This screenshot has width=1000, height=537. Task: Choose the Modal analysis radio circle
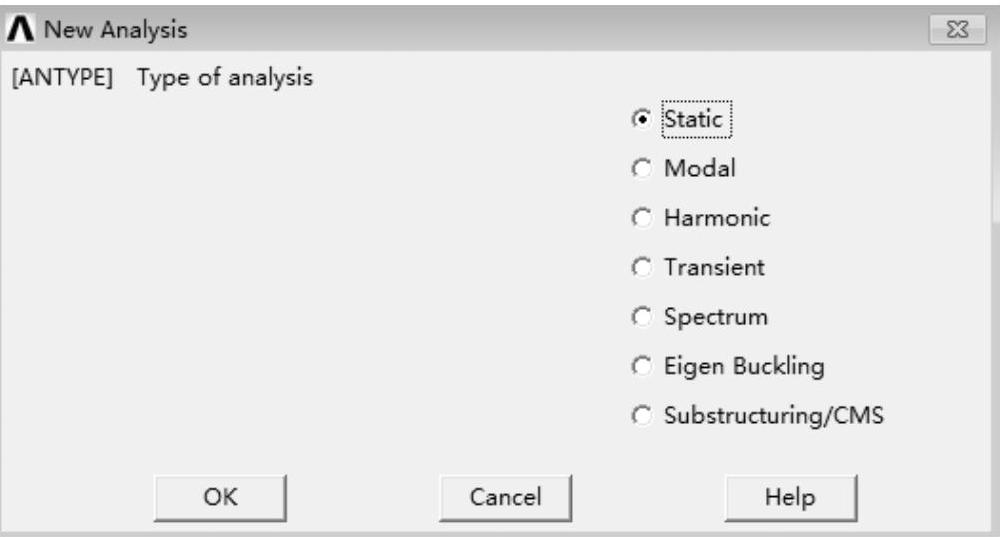[642, 169]
